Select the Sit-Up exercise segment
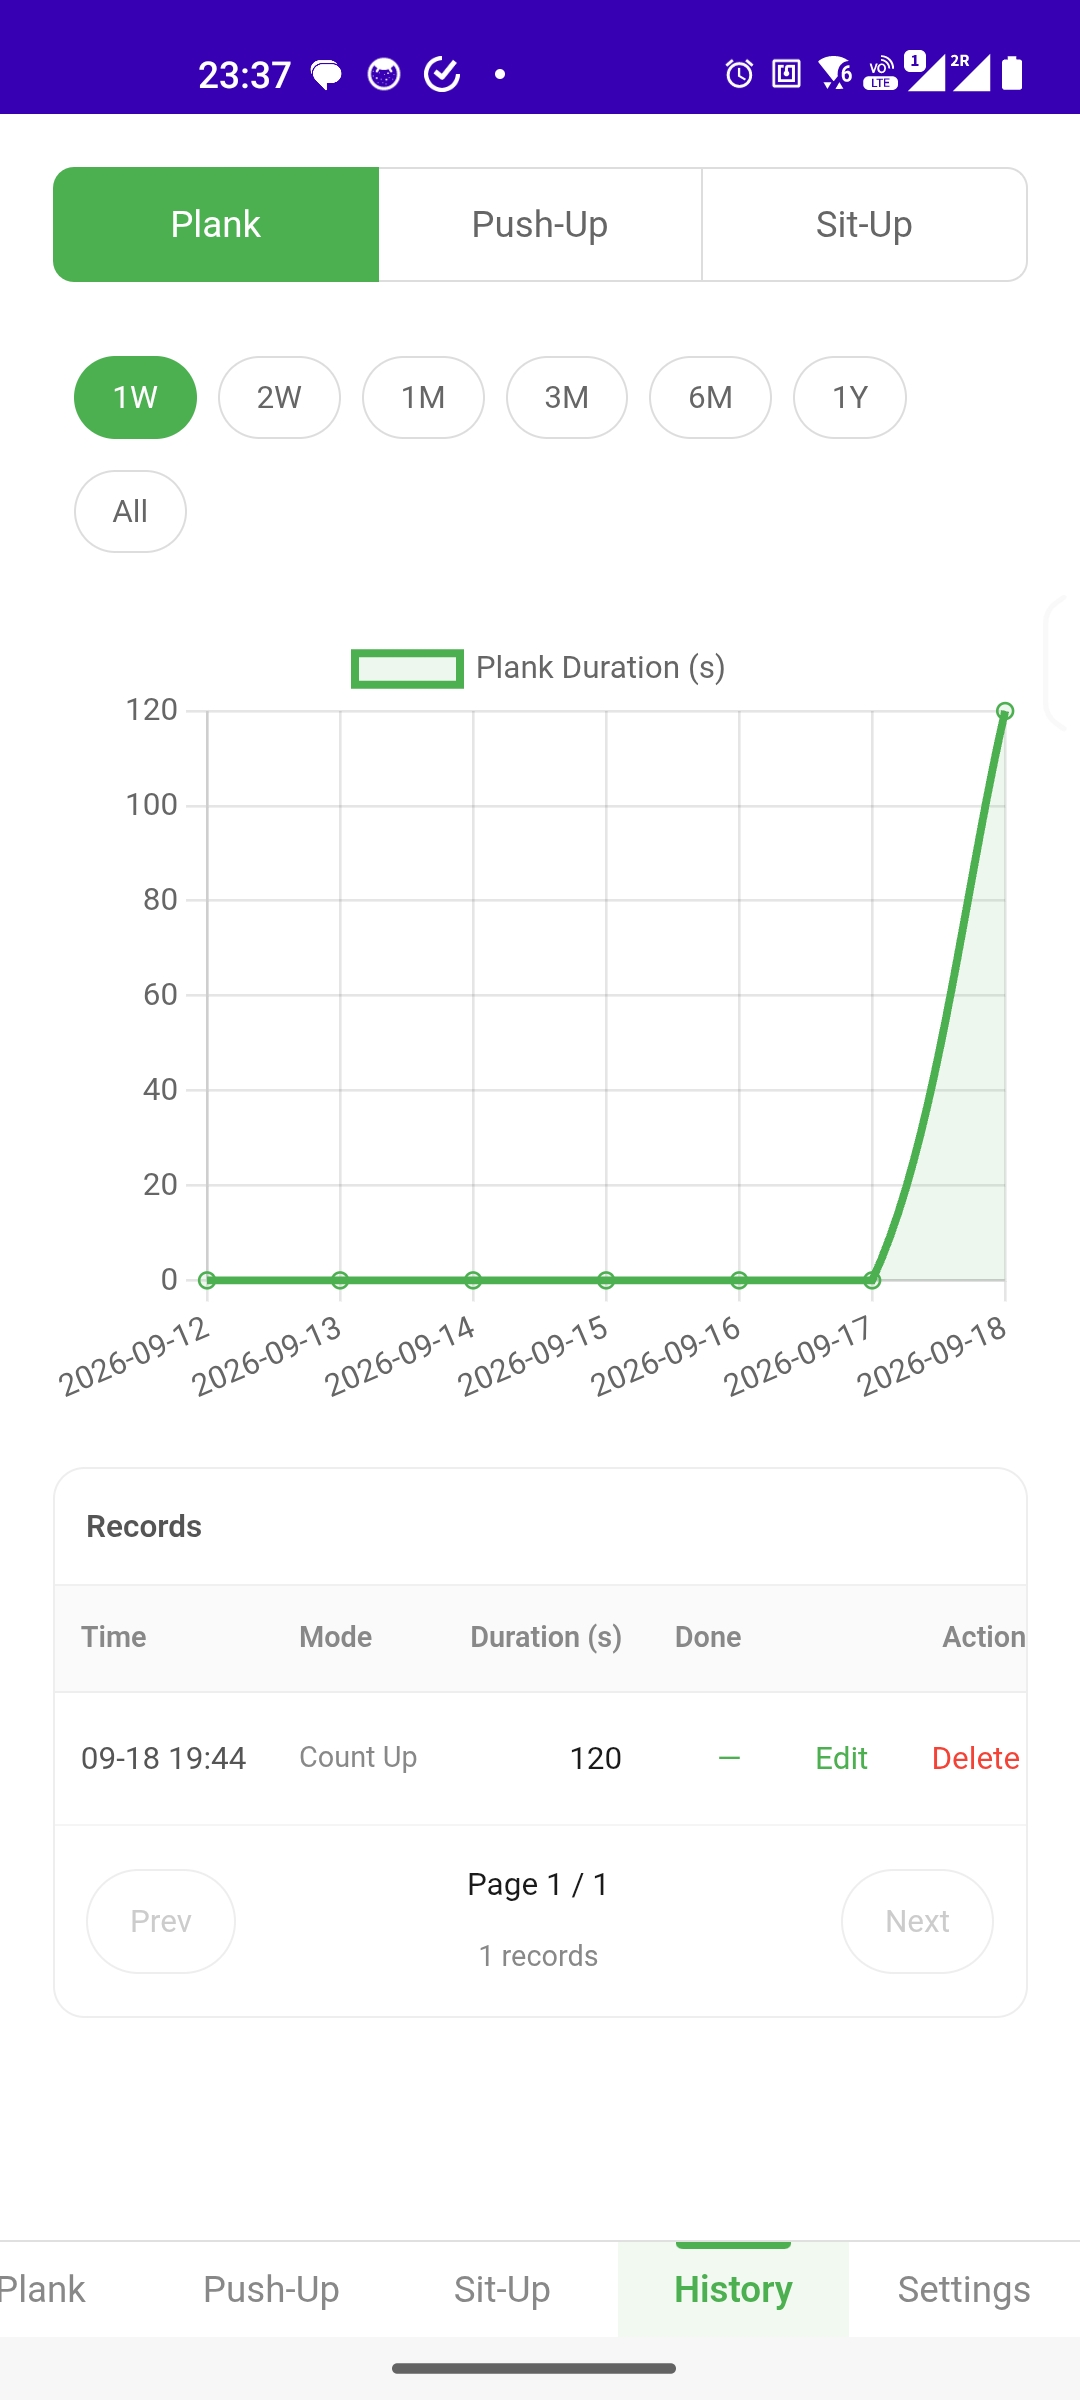Viewport: 1080px width, 2400px height. point(864,224)
